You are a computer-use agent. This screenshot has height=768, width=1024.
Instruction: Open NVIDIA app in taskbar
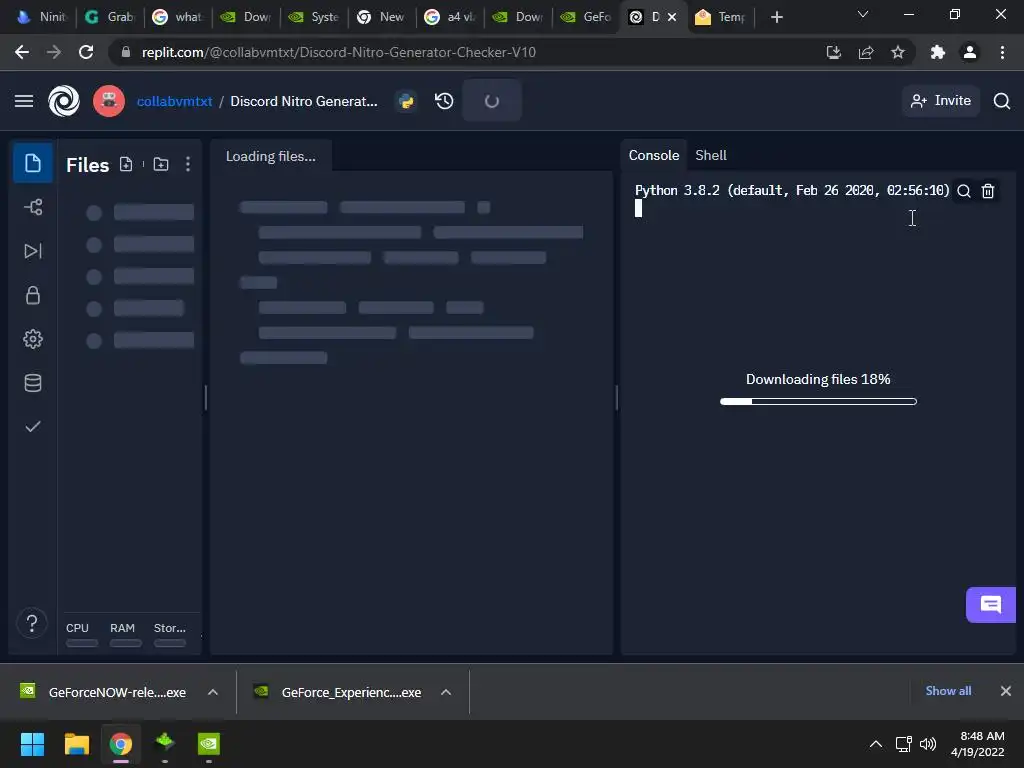[x=209, y=744]
